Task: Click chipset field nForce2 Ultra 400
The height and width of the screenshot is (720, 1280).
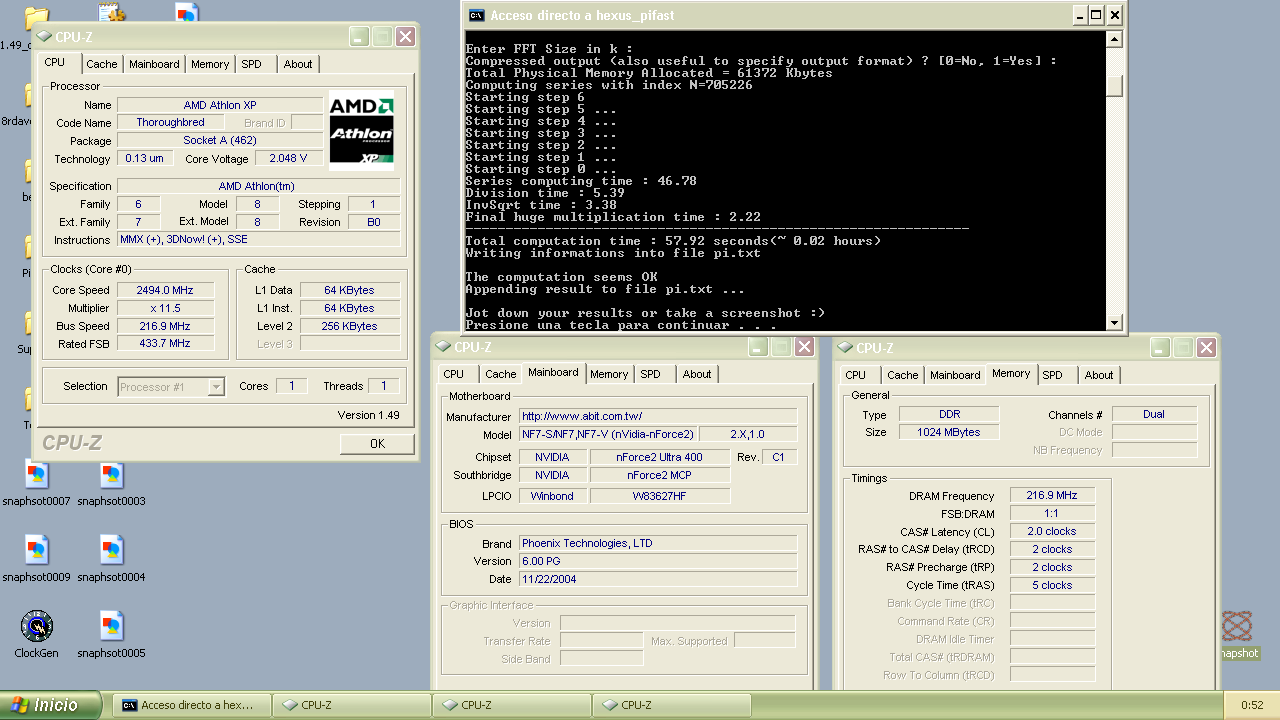Action: click(x=660, y=457)
